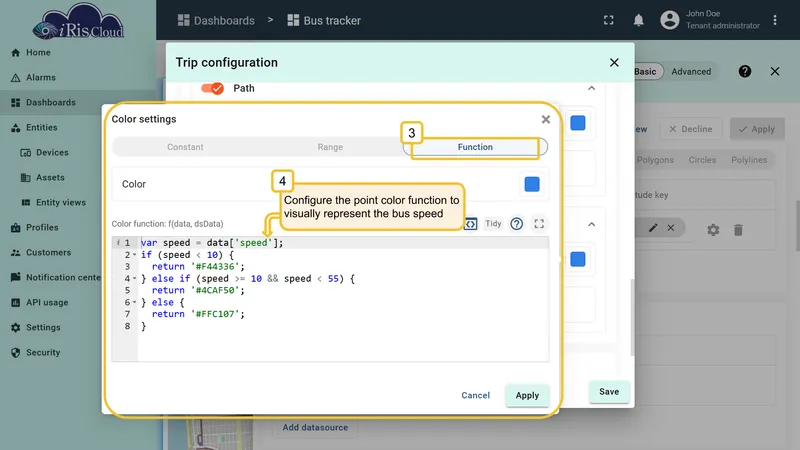Select the Constant color mode
Viewport: 800px width, 450px height.
(185, 147)
